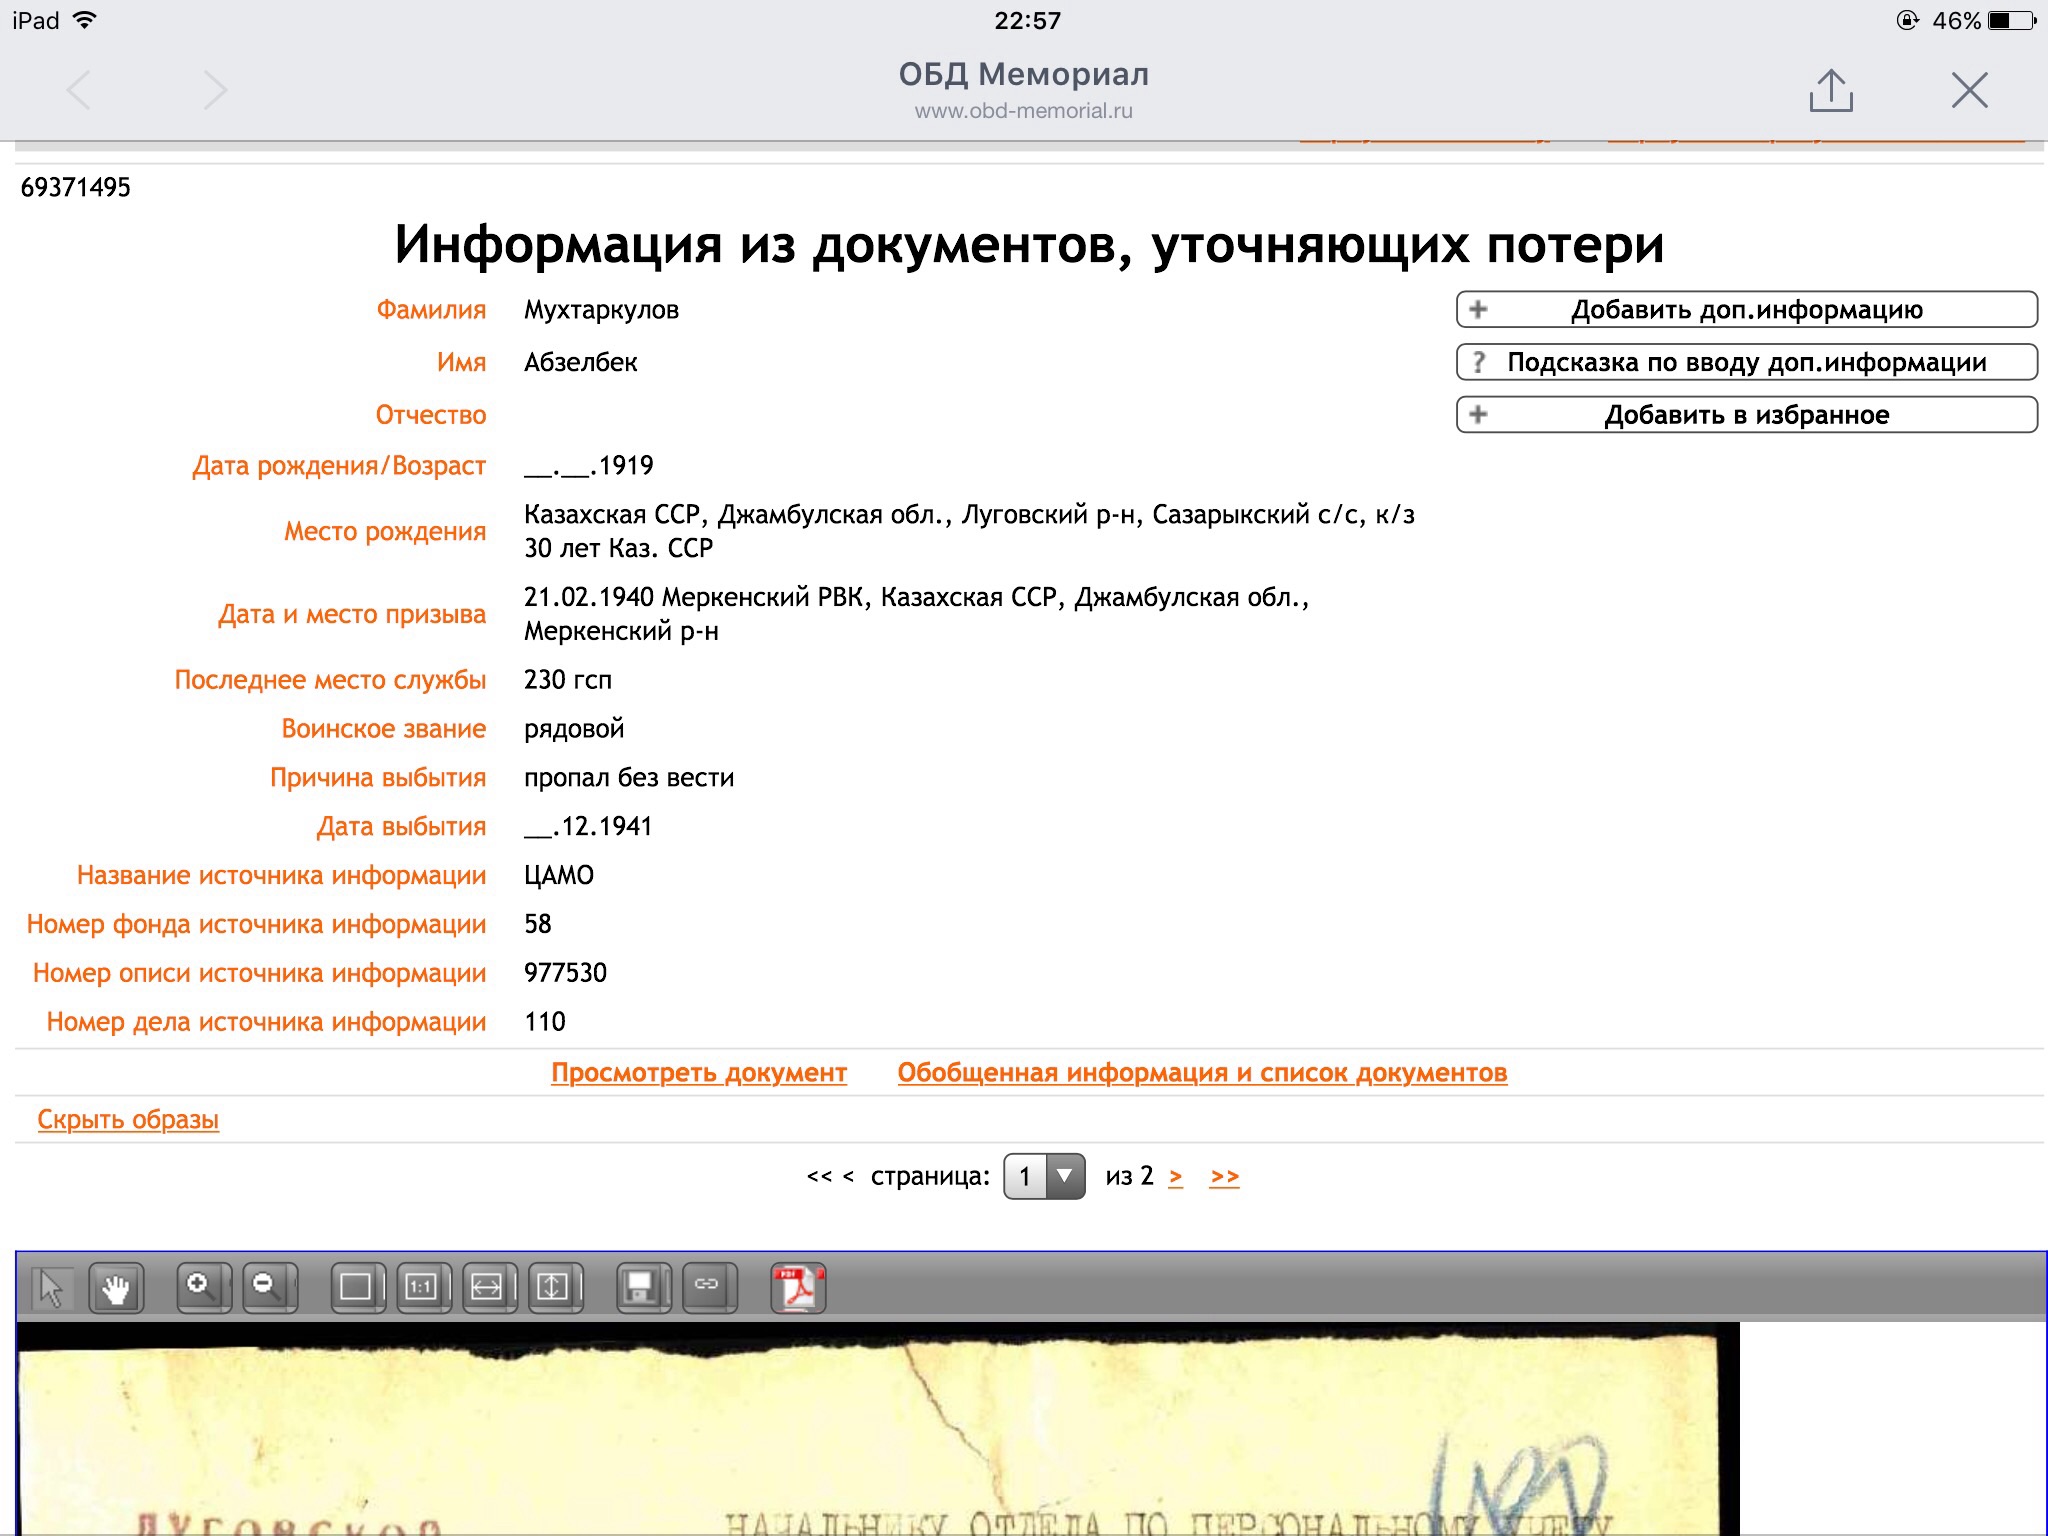Set document zoom to 1:1
This screenshot has height=1536, width=2048.
click(x=423, y=1287)
